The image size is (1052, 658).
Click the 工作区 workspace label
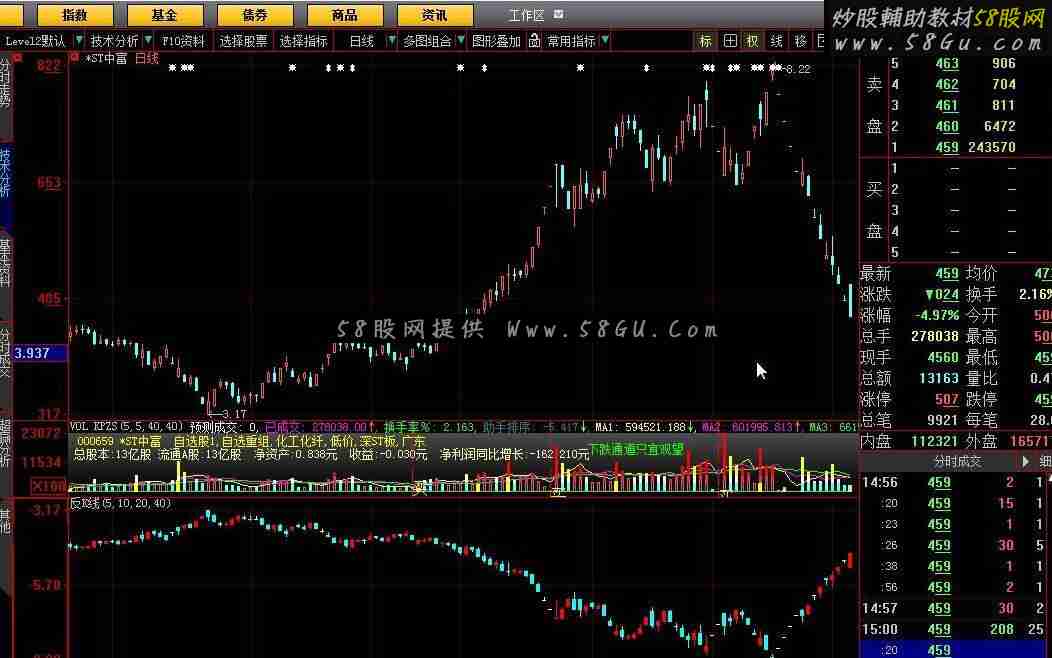527,15
